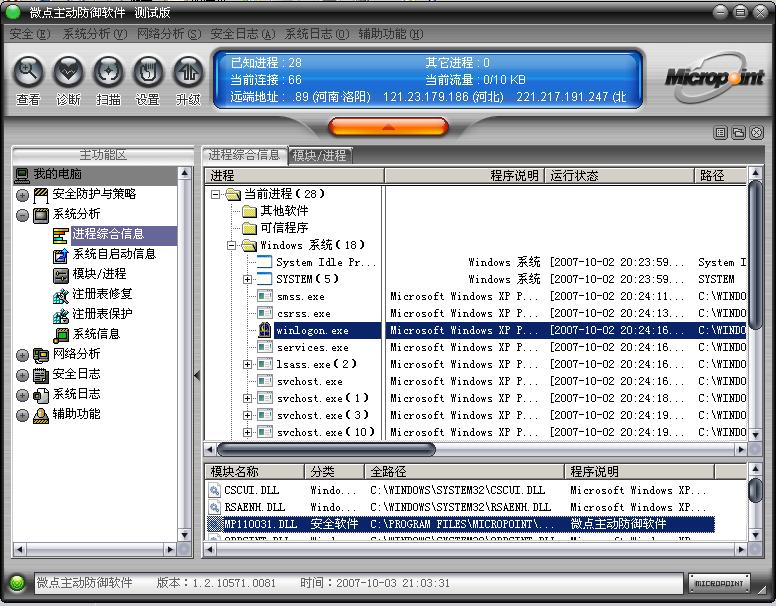Expand the SYSTEM(5) process node
The height and width of the screenshot is (606, 776).
pos(247,279)
